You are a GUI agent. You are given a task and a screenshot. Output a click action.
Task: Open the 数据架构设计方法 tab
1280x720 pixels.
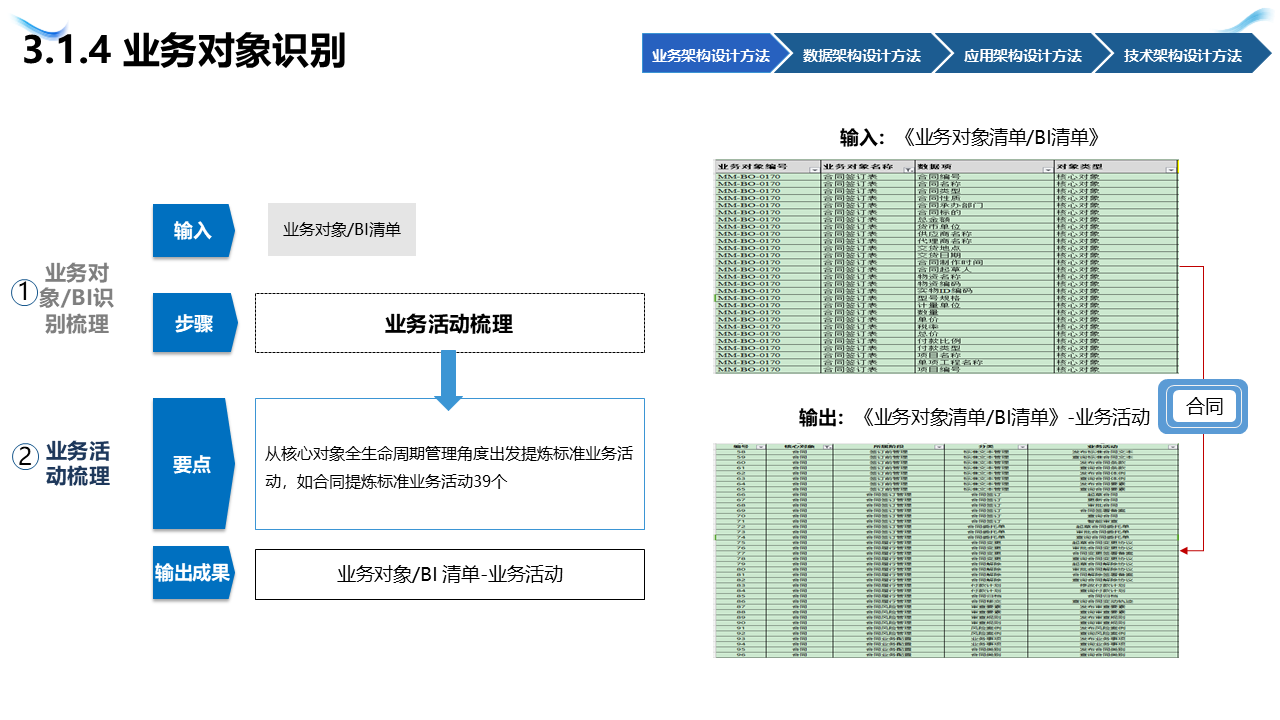click(x=861, y=56)
